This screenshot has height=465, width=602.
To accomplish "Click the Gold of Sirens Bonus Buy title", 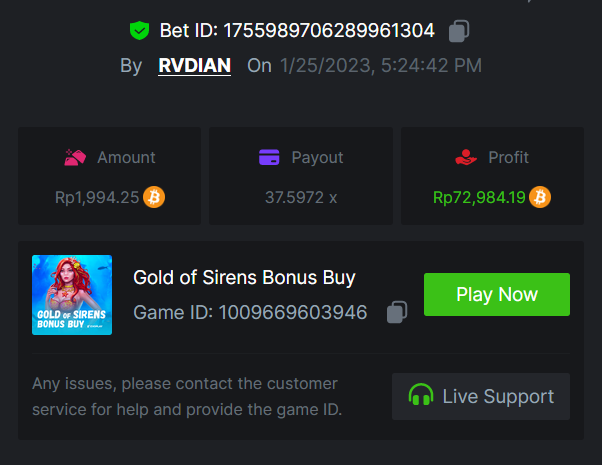I will (244, 278).
